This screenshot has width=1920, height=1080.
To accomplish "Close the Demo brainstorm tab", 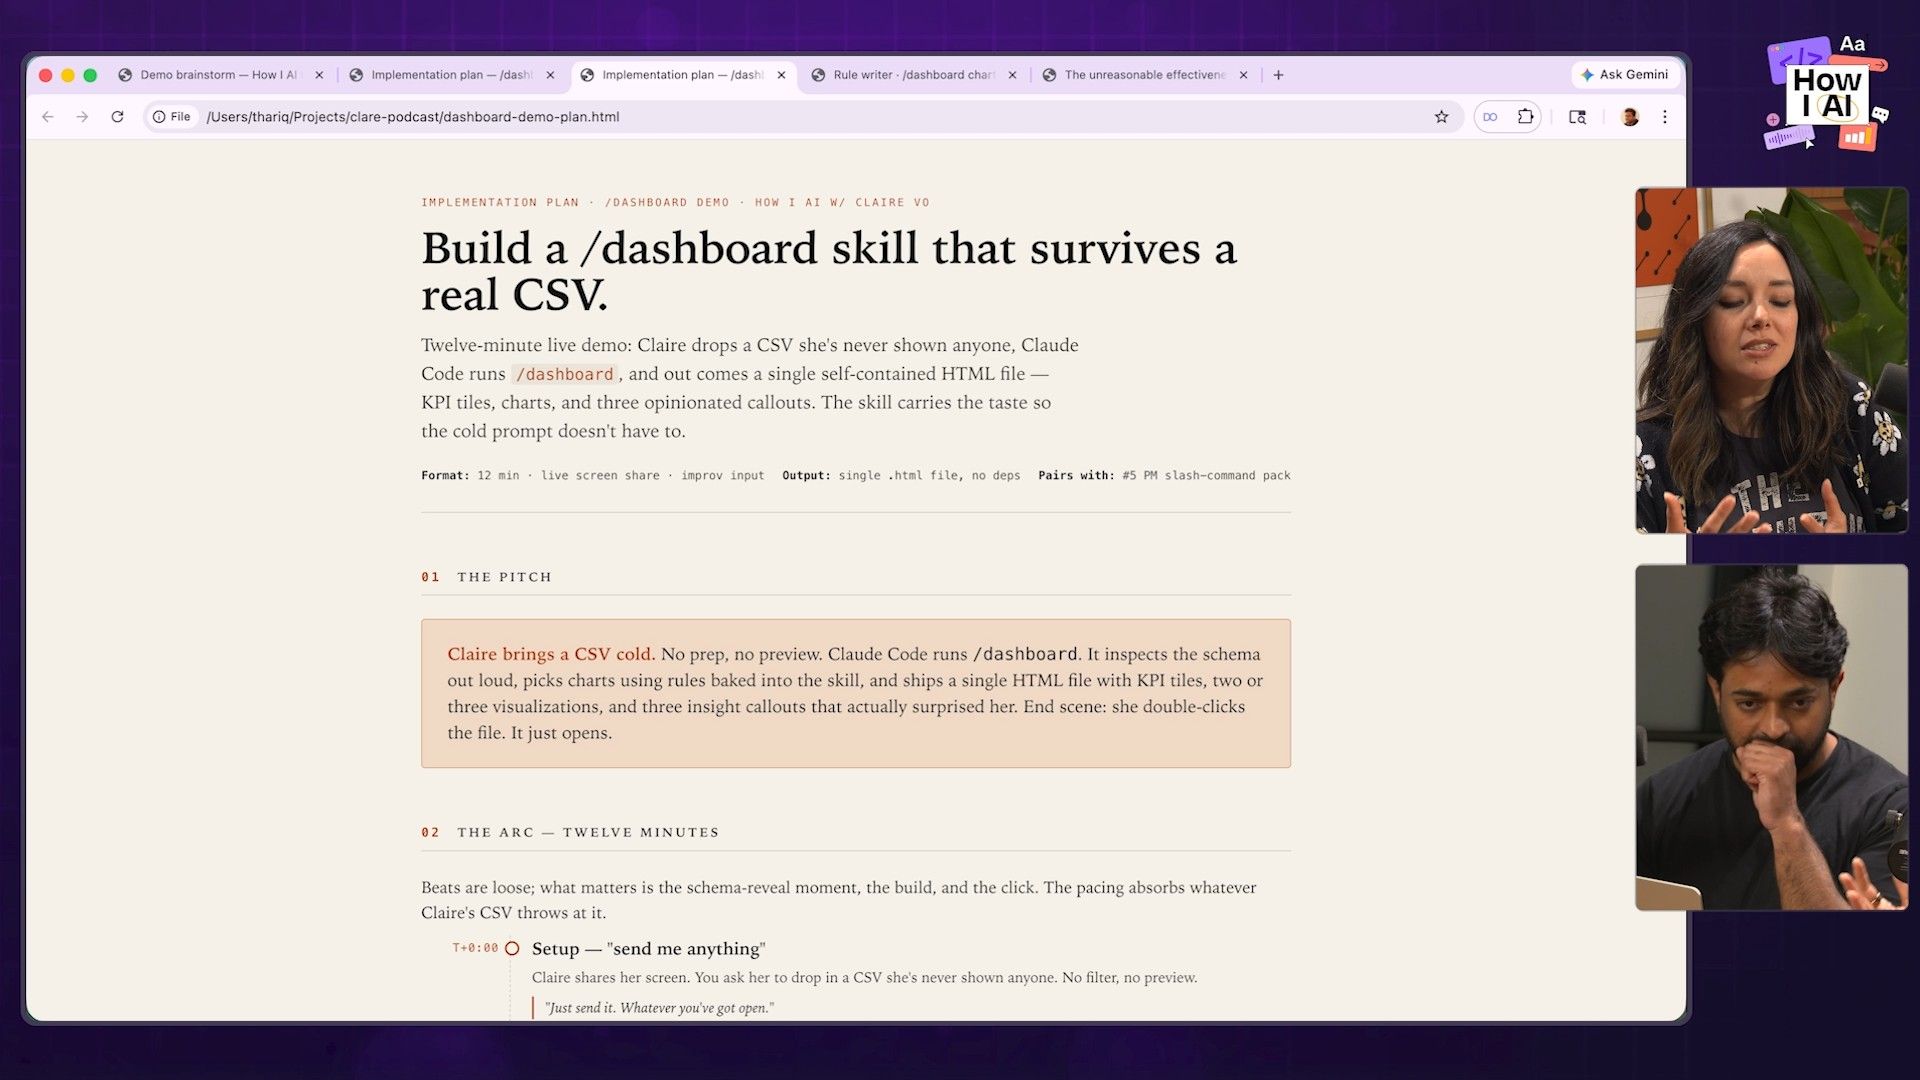I will coord(319,75).
